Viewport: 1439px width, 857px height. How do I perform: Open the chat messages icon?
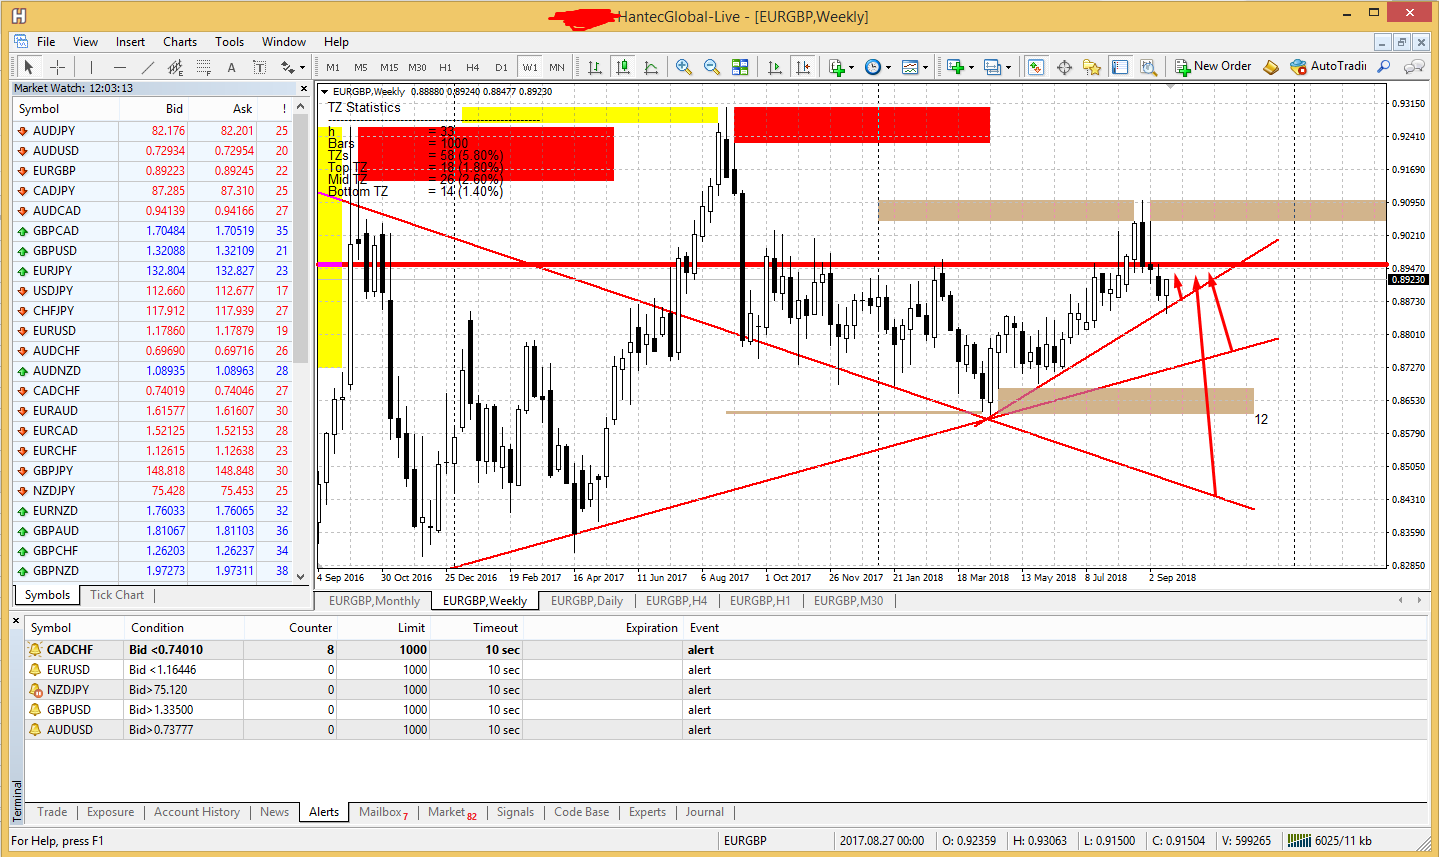(x=1414, y=67)
